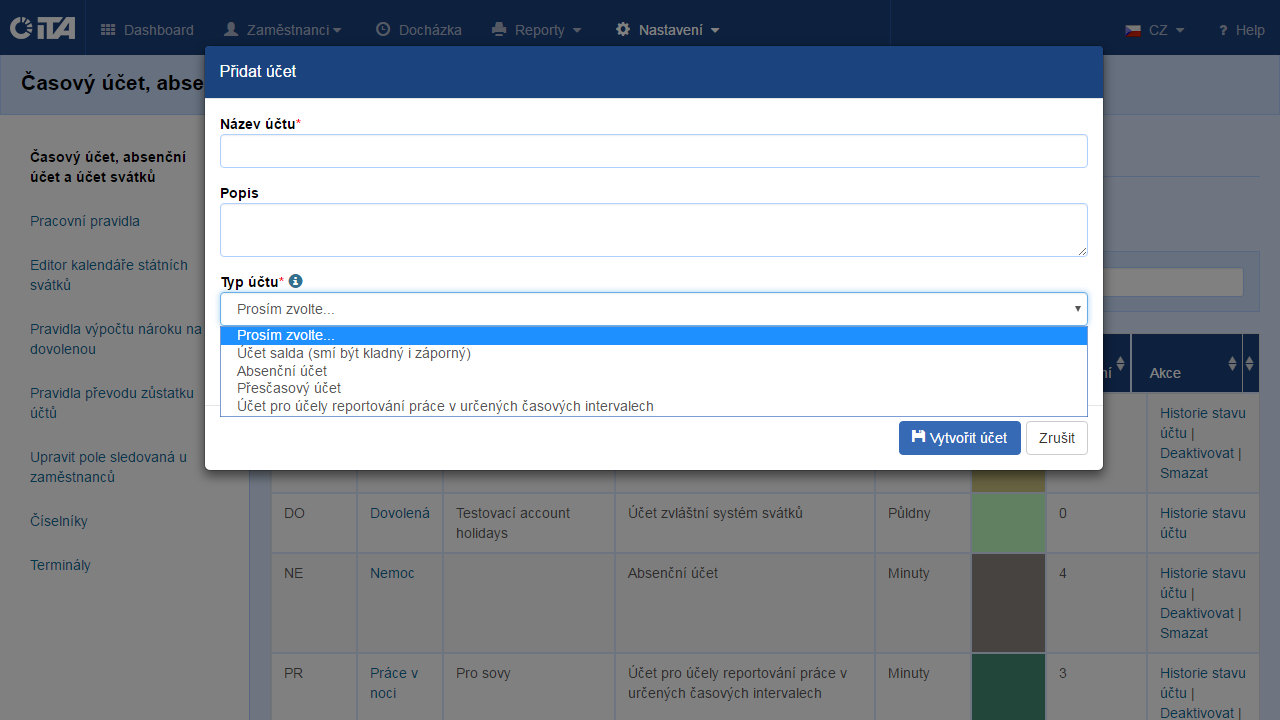Click the green color swatch for Dovolená
1280x720 pixels.
(1008, 522)
